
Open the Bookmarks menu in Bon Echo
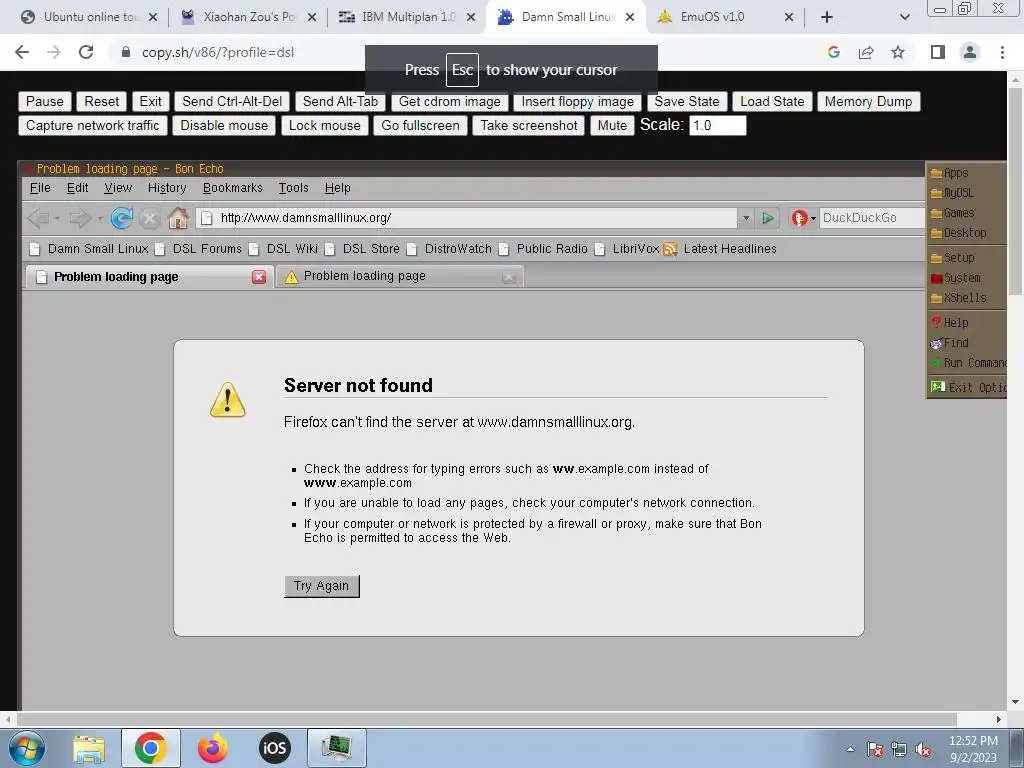(232, 188)
